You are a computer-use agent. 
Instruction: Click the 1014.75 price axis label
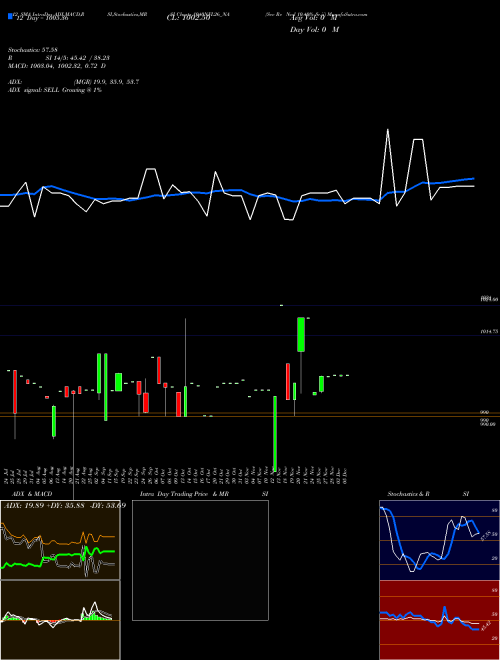tap(489, 332)
